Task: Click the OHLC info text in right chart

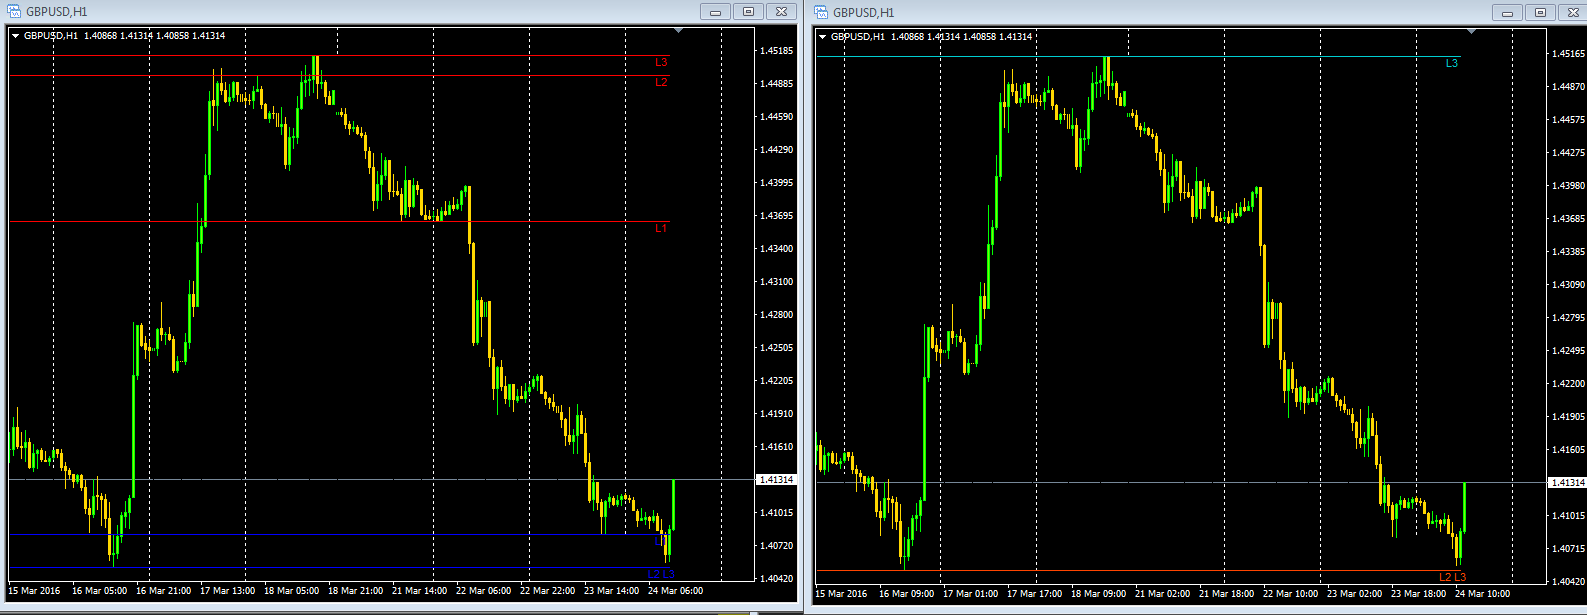Action: 931,37
